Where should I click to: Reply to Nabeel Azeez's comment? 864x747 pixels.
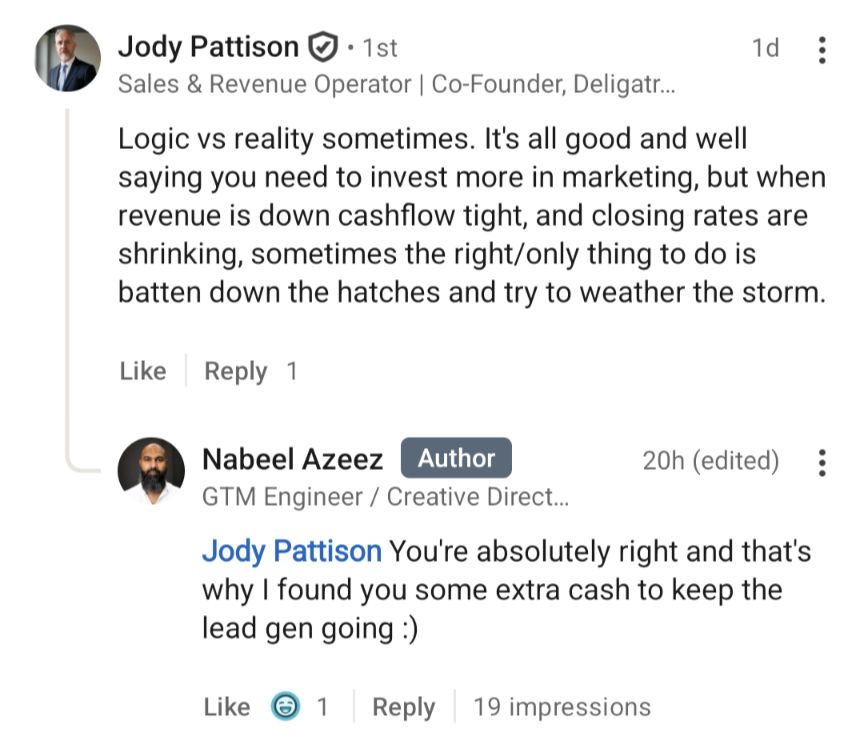pyautogui.click(x=404, y=707)
